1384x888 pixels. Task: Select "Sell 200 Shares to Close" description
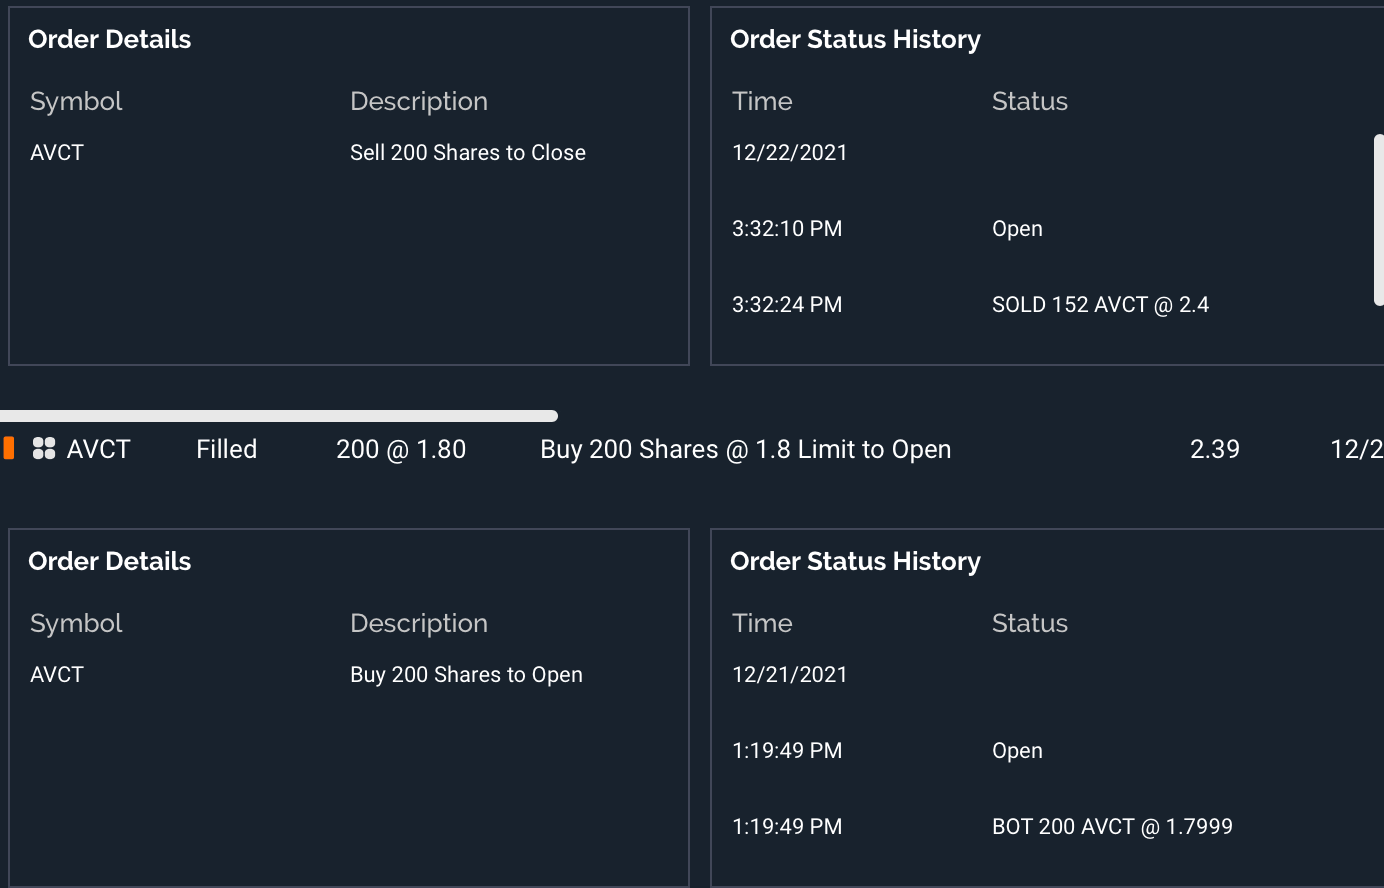click(467, 153)
